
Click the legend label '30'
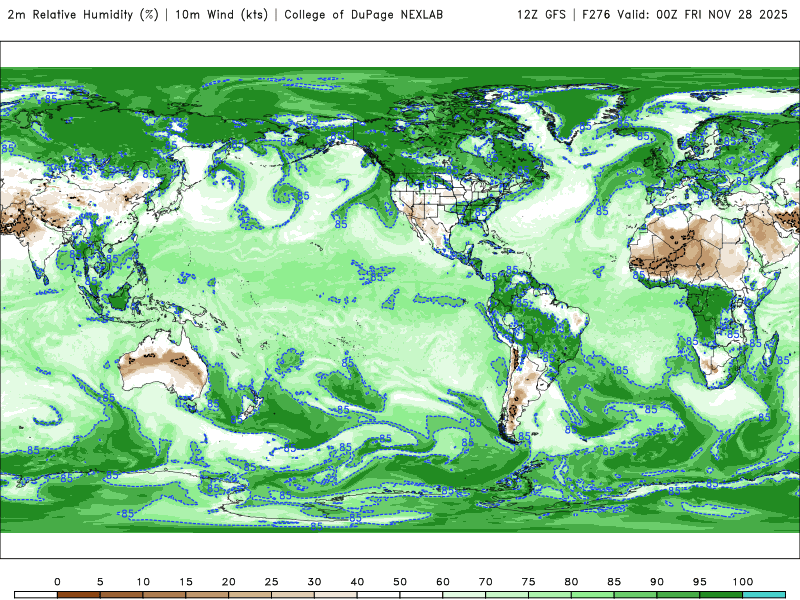pyautogui.click(x=314, y=582)
